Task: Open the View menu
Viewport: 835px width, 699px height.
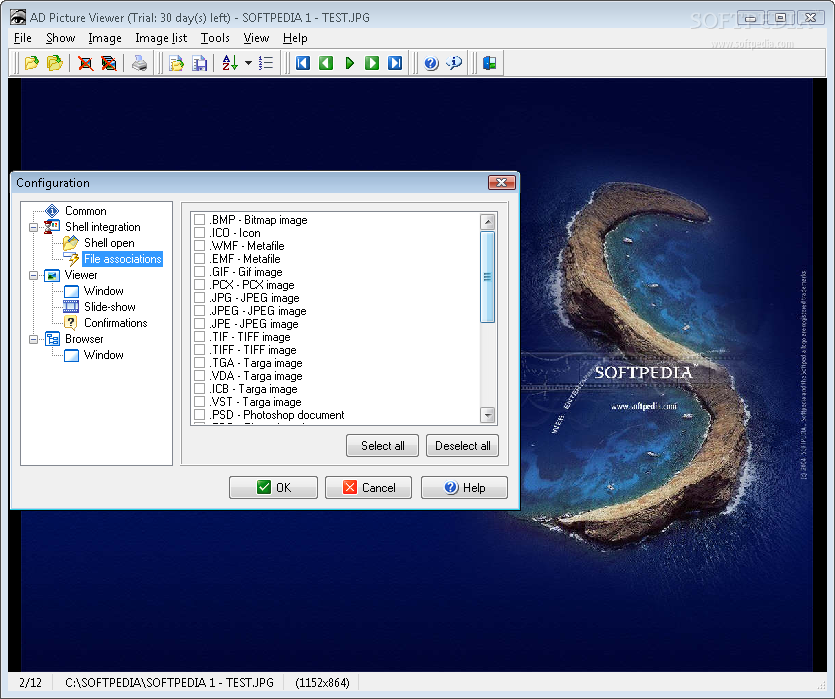Action: pyautogui.click(x=256, y=38)
